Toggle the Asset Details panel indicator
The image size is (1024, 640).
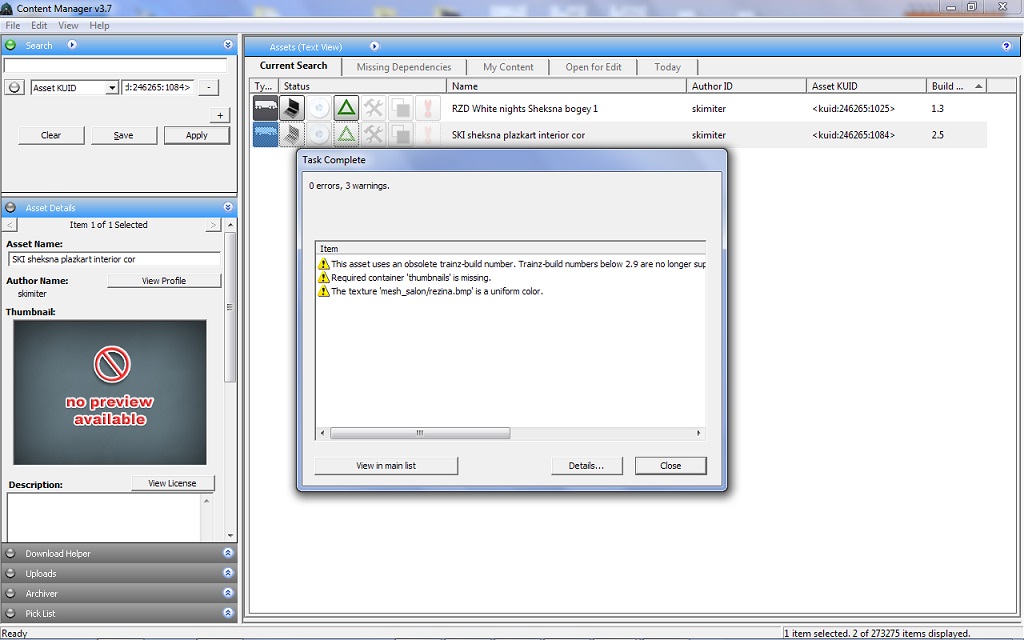tap(11, 208)
